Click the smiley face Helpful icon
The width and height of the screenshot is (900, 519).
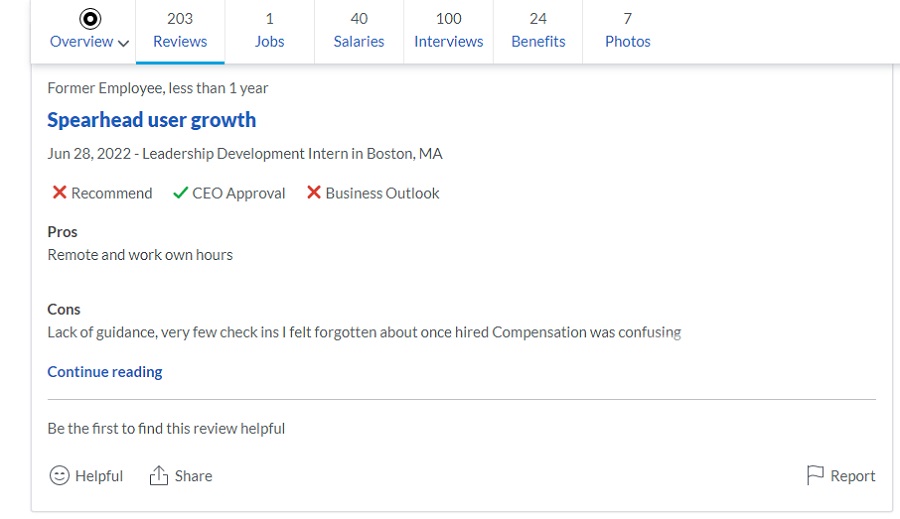coord(59,475)
